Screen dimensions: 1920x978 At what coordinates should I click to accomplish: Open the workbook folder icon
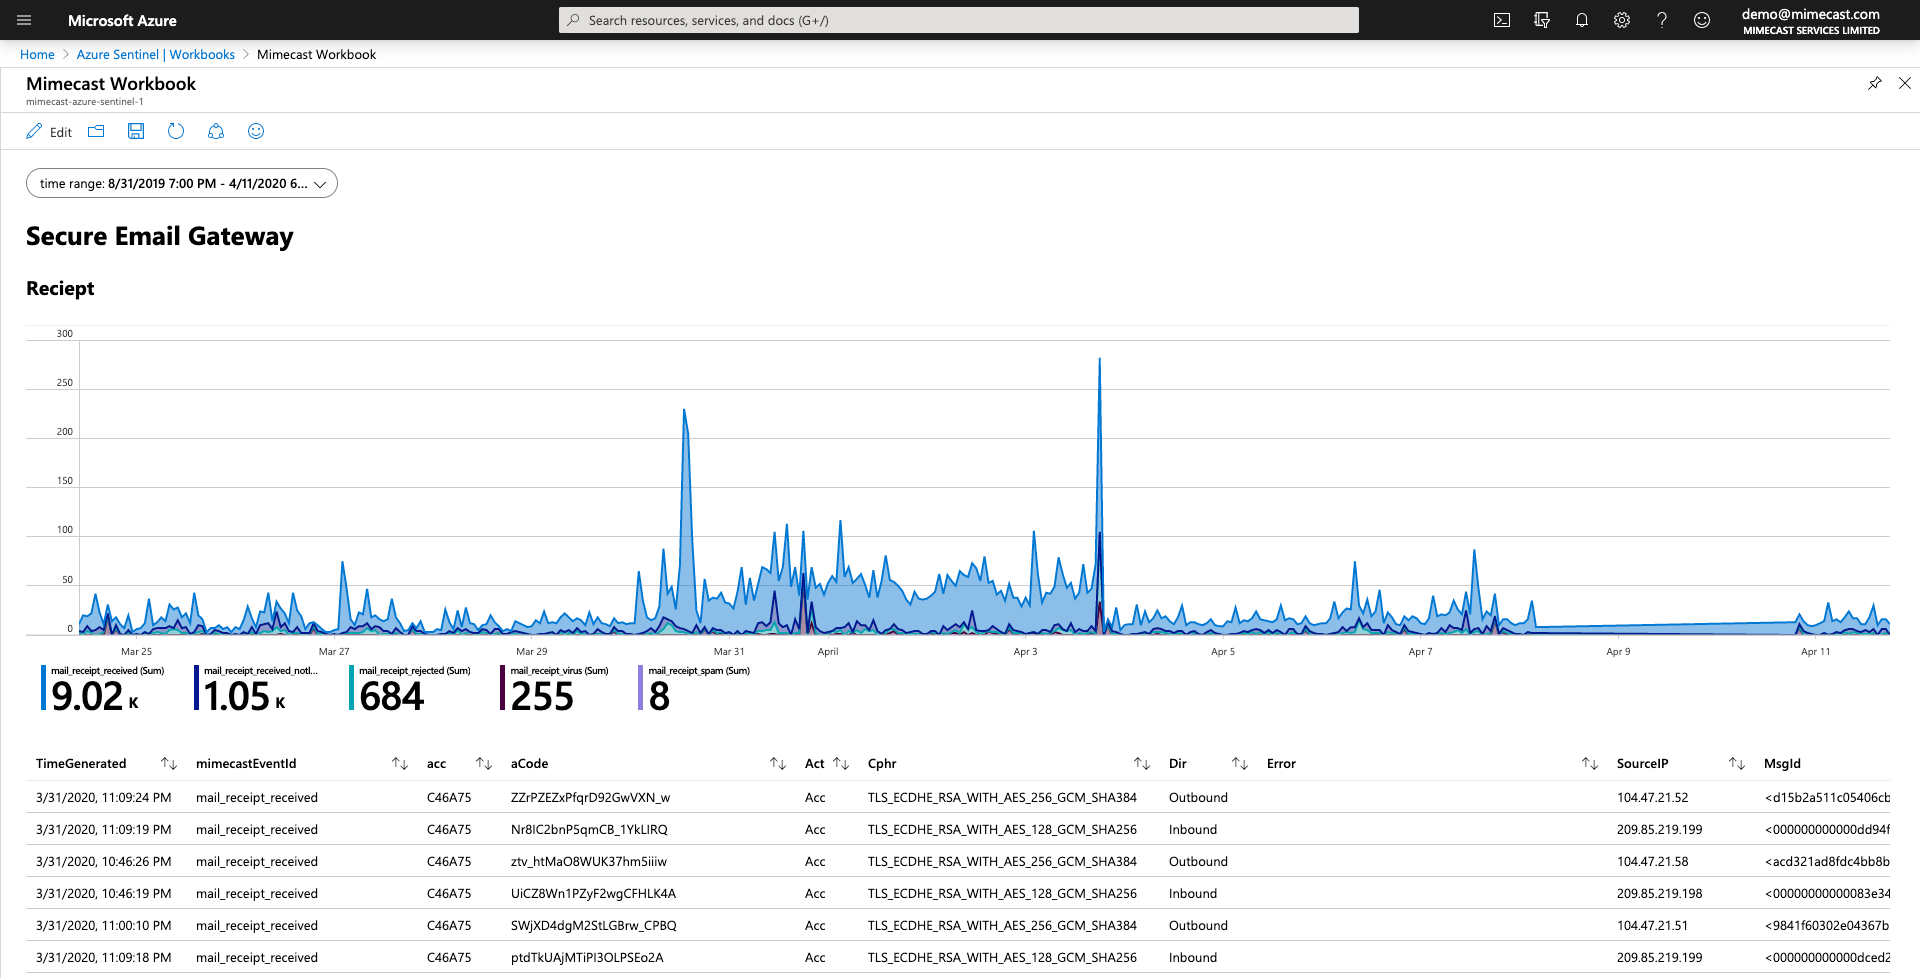tap(96, 131)
